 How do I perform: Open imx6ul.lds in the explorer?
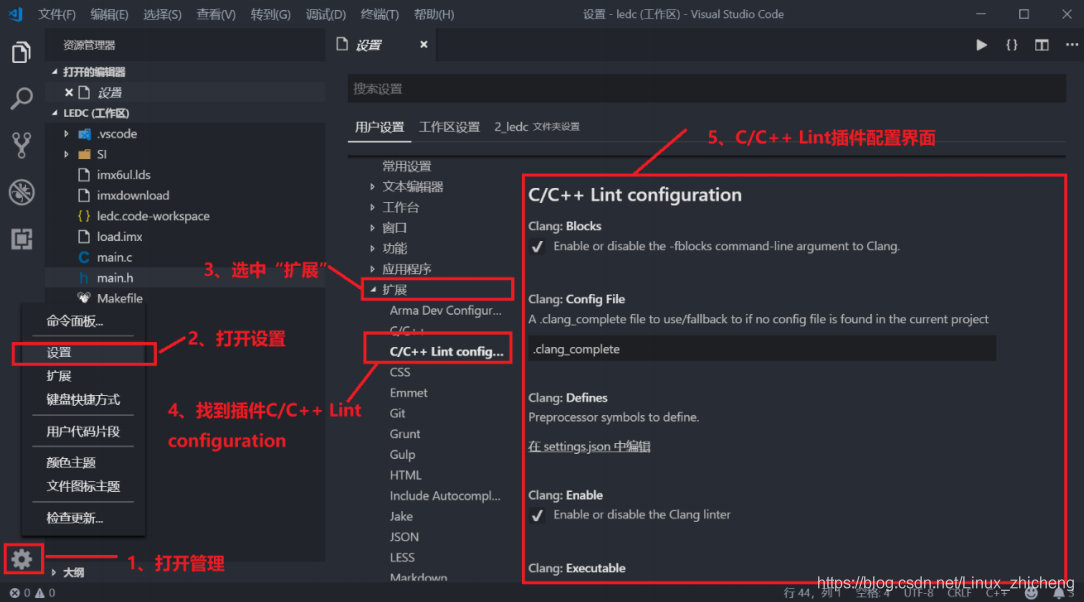[123, 175]
